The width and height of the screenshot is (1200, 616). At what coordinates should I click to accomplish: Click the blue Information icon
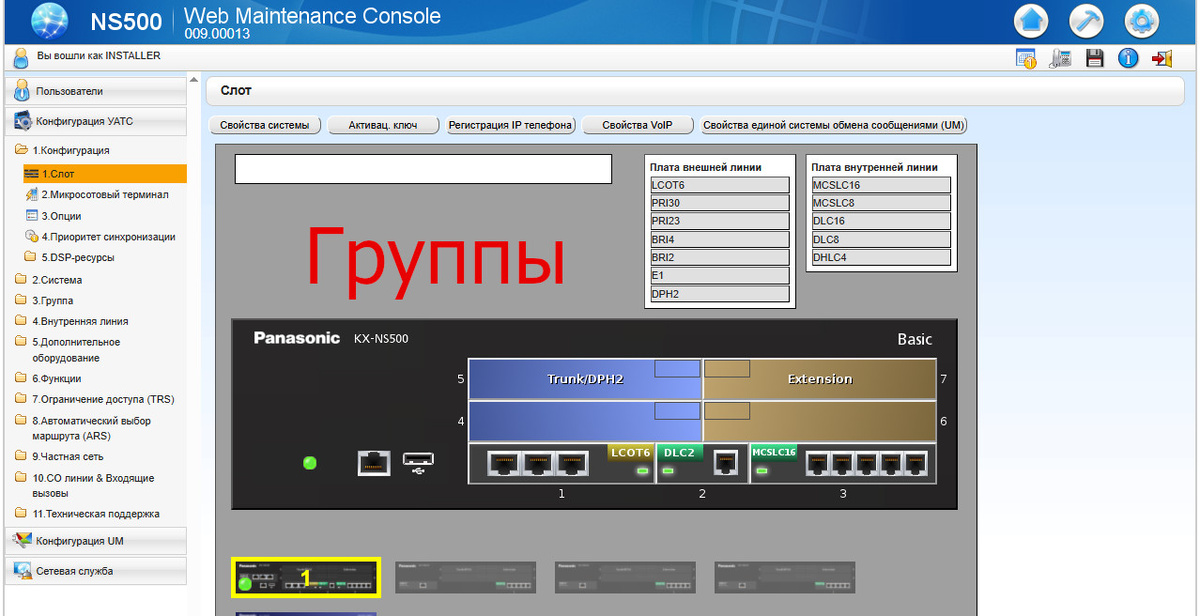pos(1128,58)
